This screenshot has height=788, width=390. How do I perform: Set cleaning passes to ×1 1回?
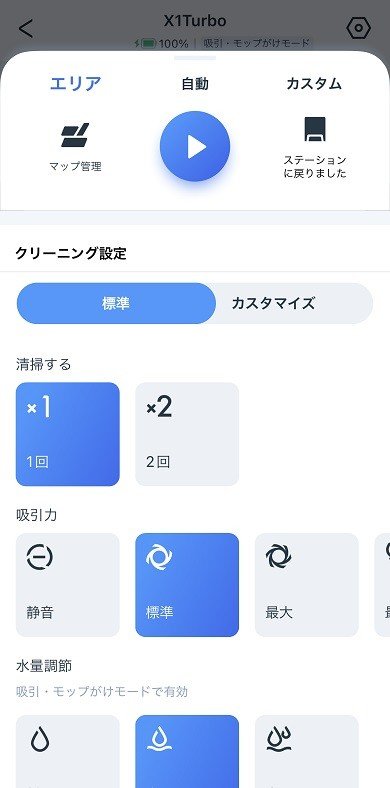click(68, 434)
